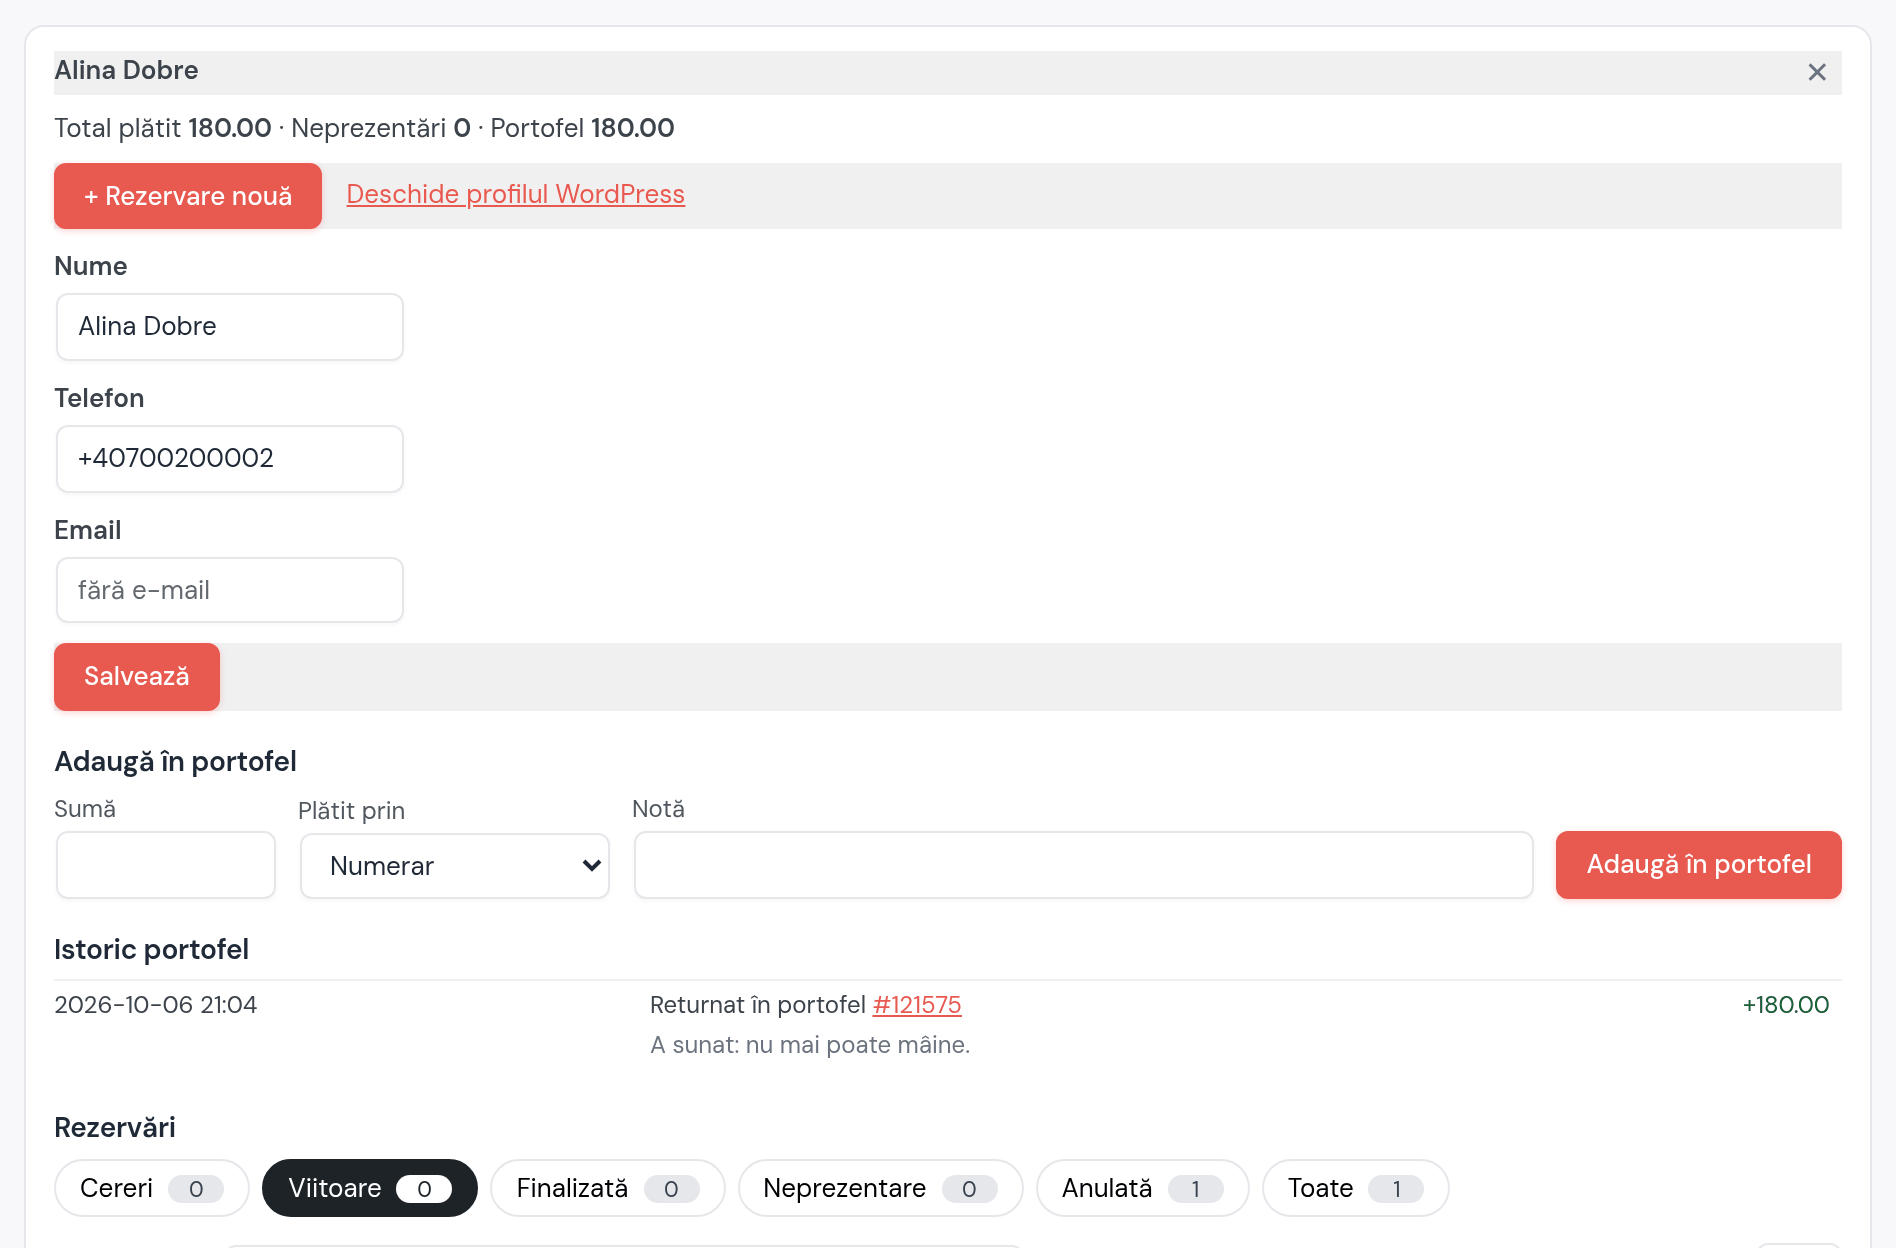This screenshot has width=1896, height=1248.
Task: Select the Cereri filter tab
Action: 152,1188
